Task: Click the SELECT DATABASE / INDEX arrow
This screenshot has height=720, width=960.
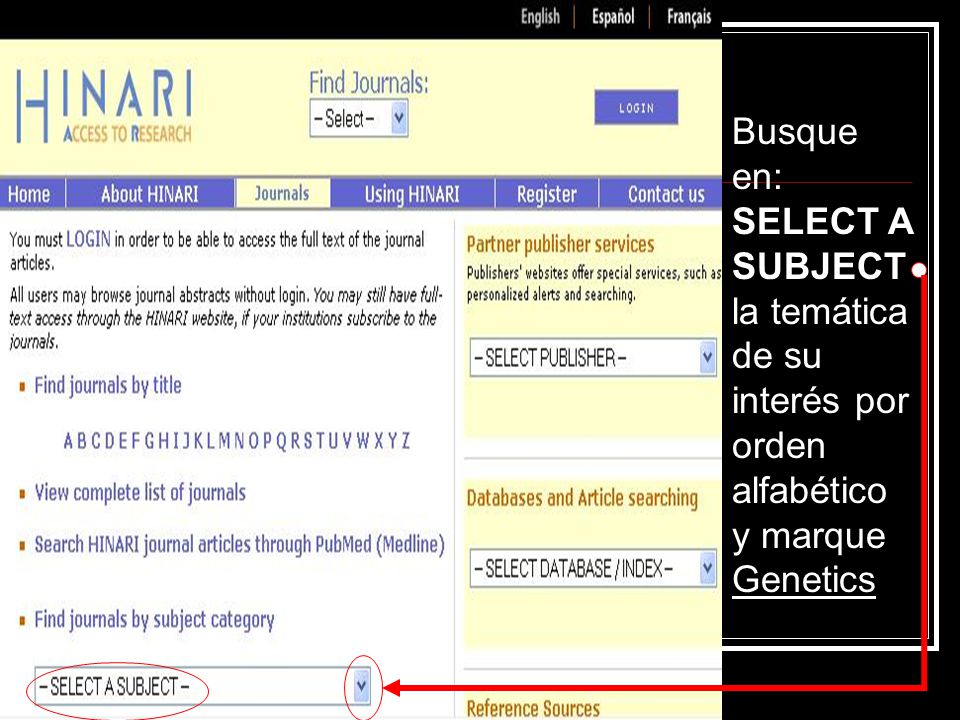Action: click(x=707, y=569)
